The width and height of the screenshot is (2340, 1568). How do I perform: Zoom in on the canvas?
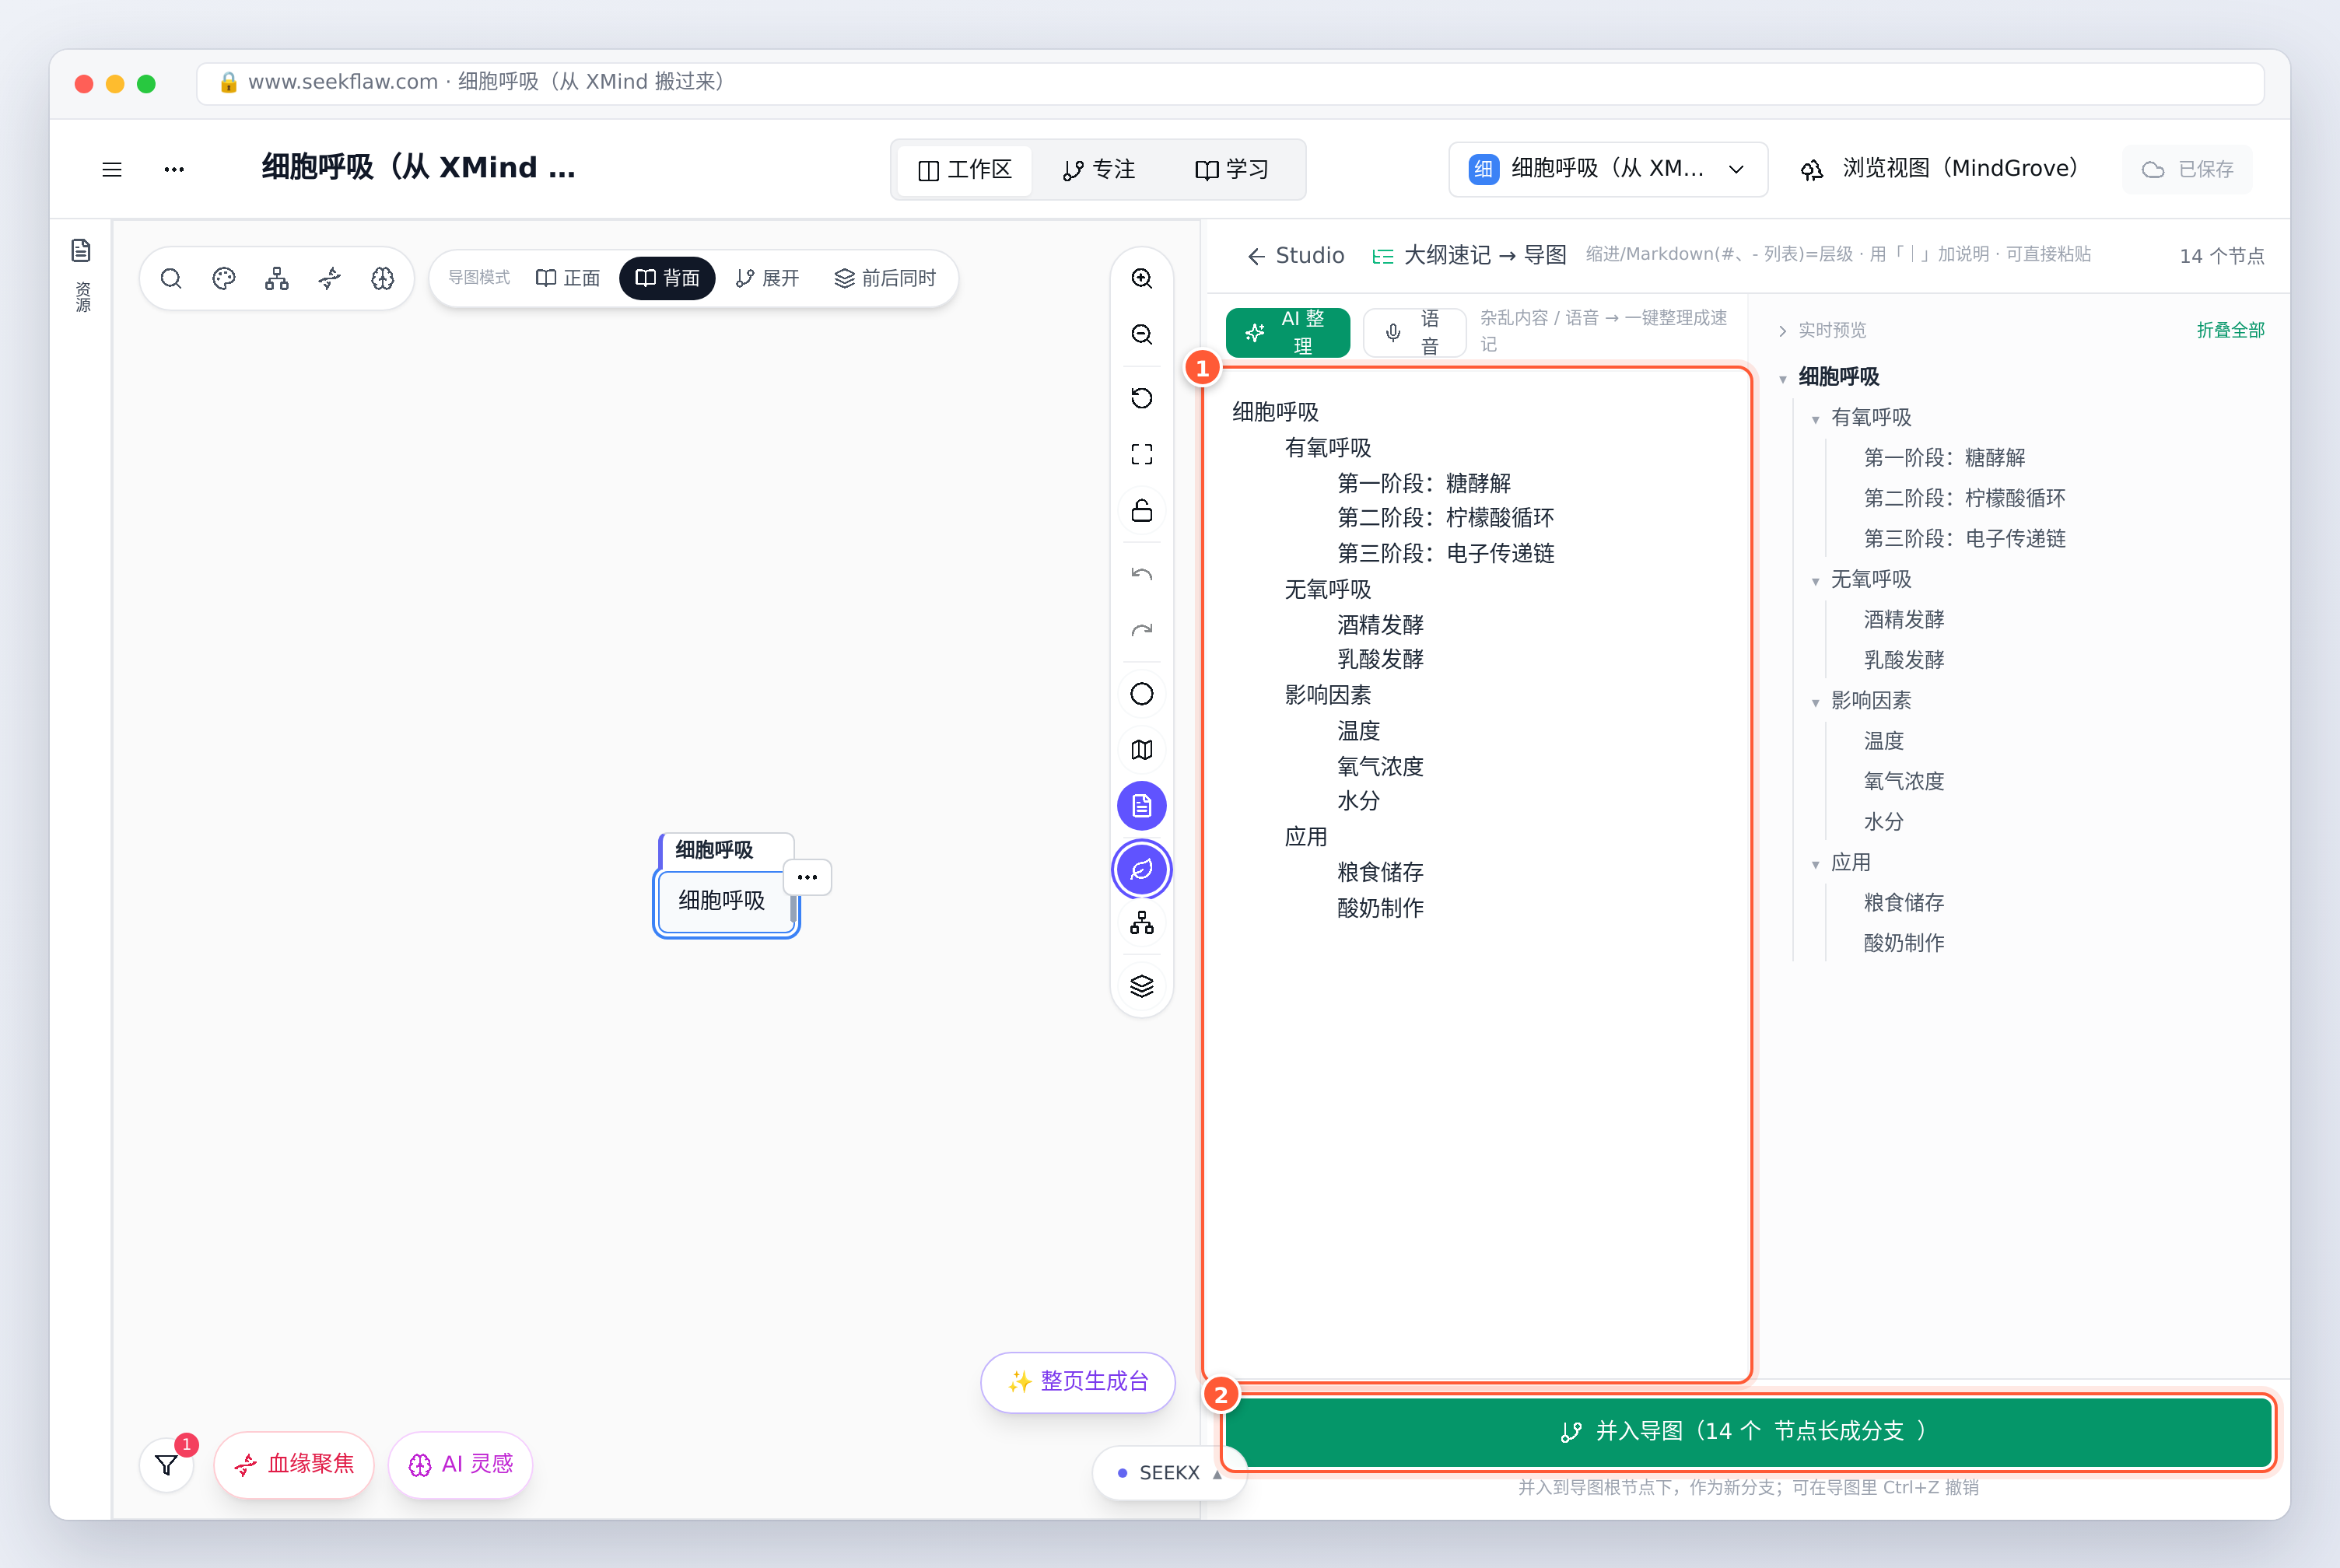pos(1142,278)
